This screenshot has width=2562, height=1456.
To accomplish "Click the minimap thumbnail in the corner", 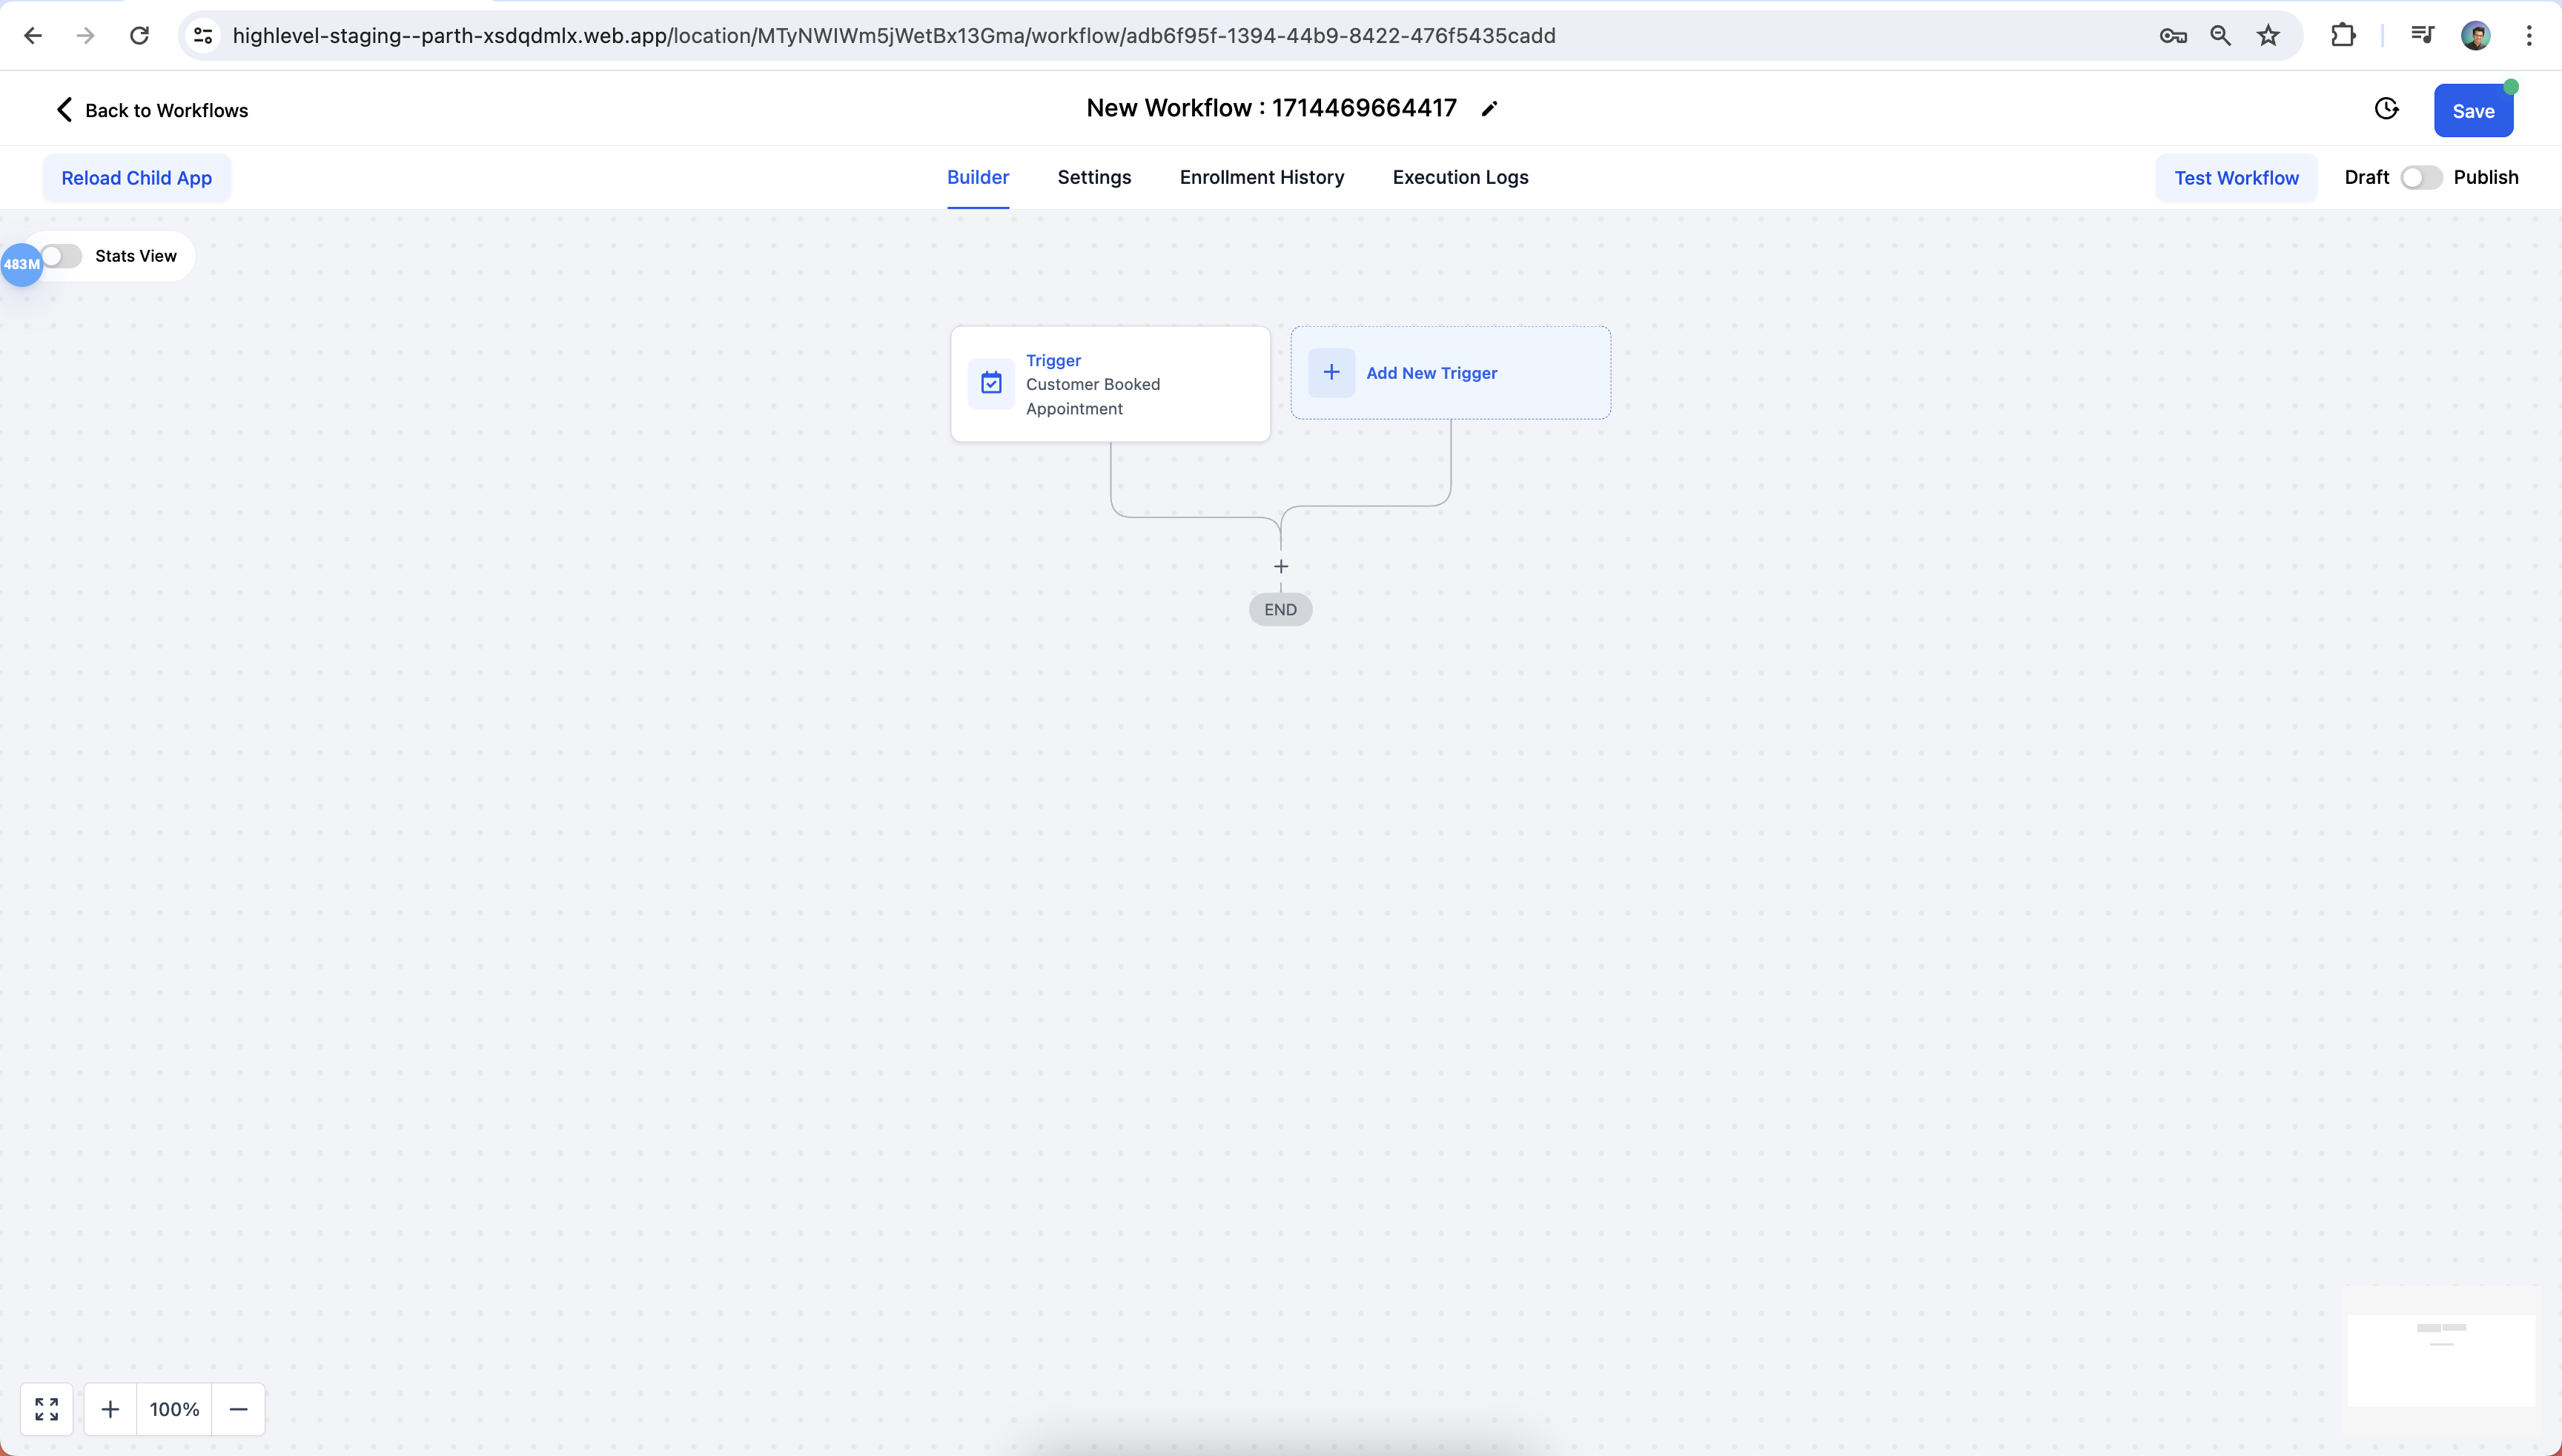I will [2441, 1360].
